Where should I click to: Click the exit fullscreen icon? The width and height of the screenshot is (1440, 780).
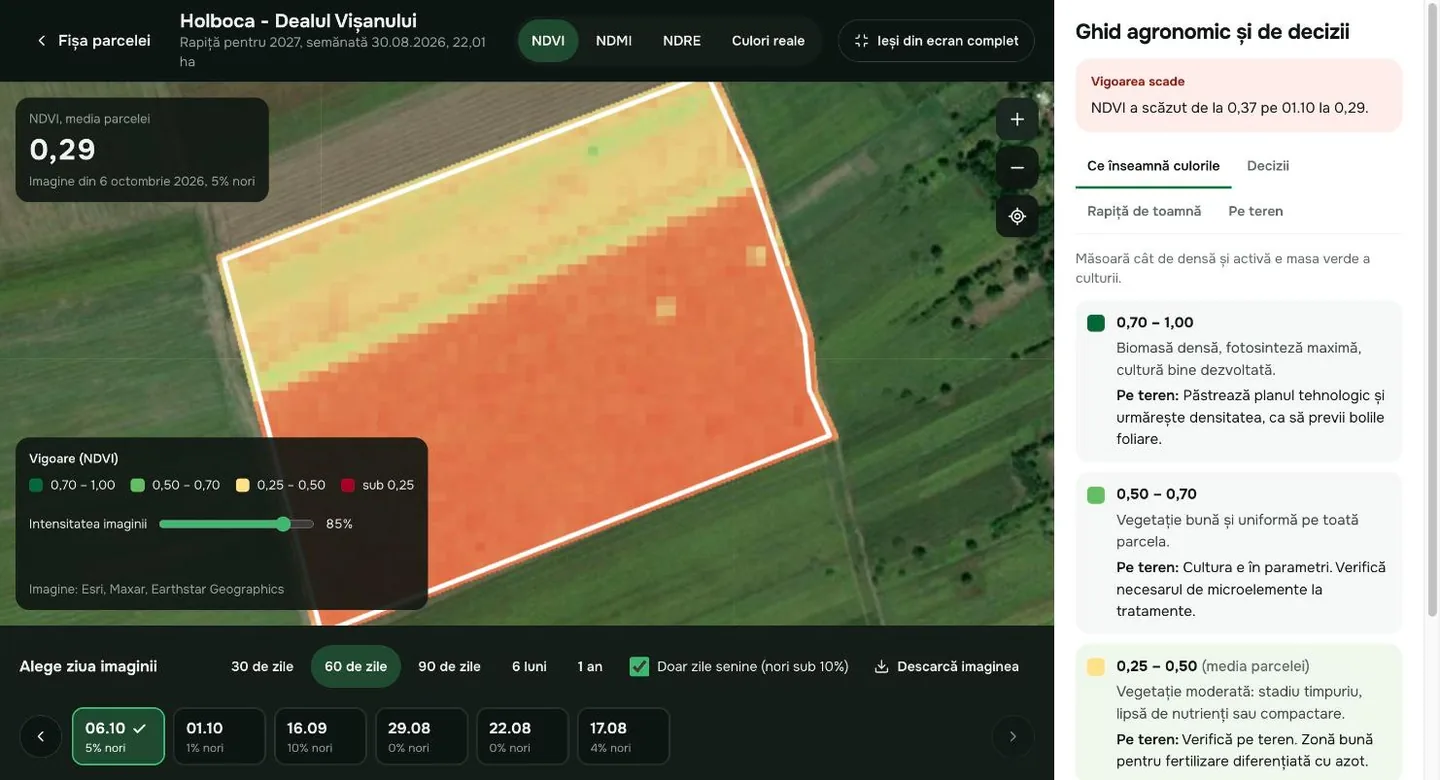coord(861,41)
